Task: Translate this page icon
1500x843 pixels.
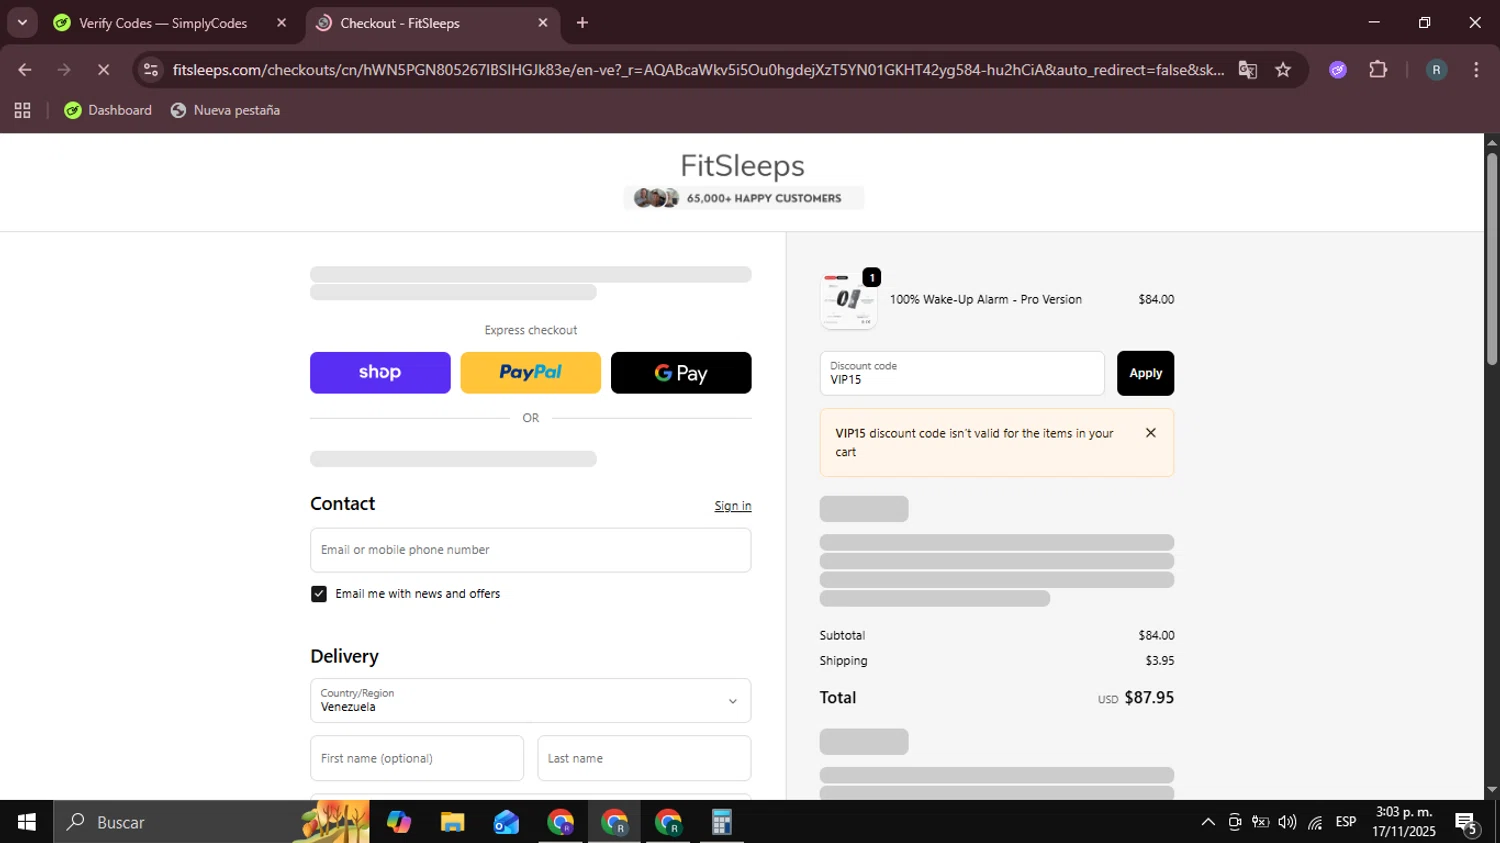Action: 1247,70
